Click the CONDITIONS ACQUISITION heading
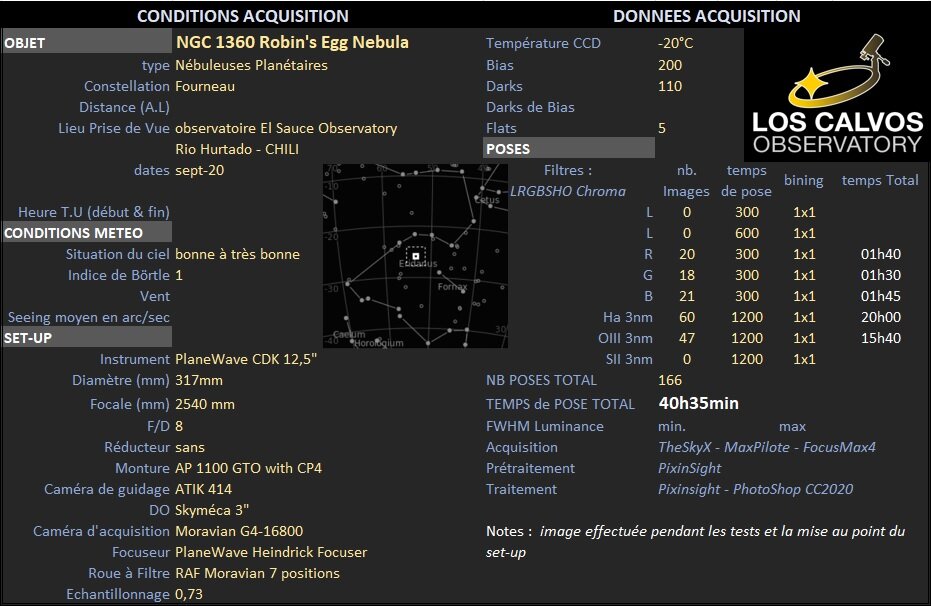This screenshot has height=606, width=931. point(243,16)
